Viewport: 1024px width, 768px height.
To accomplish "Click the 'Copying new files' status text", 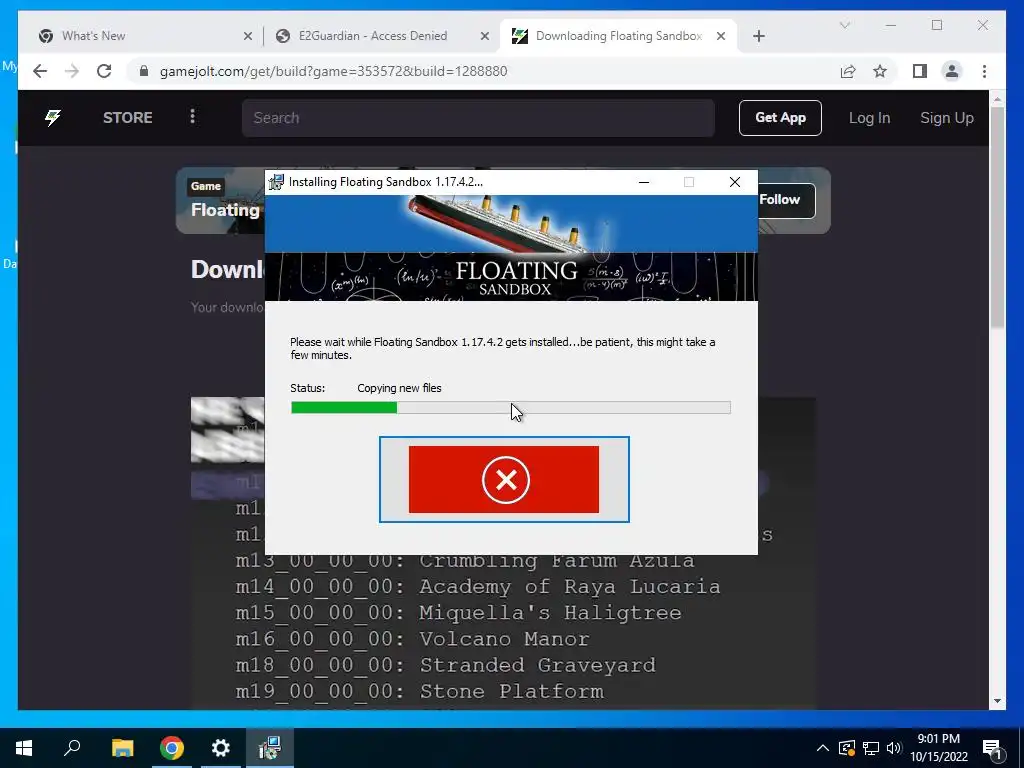I will [x=399, y=388].
